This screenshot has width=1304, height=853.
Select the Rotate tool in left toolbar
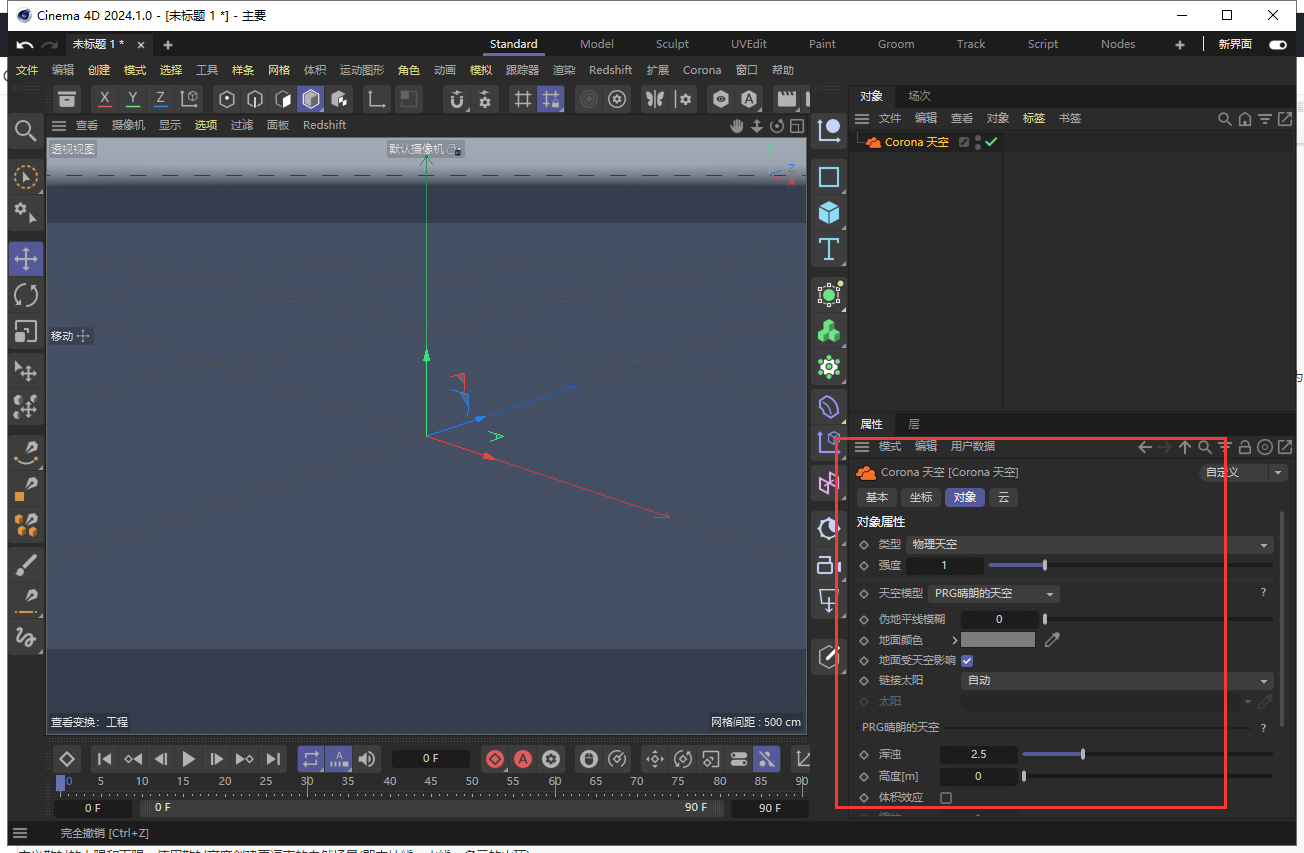26,295
